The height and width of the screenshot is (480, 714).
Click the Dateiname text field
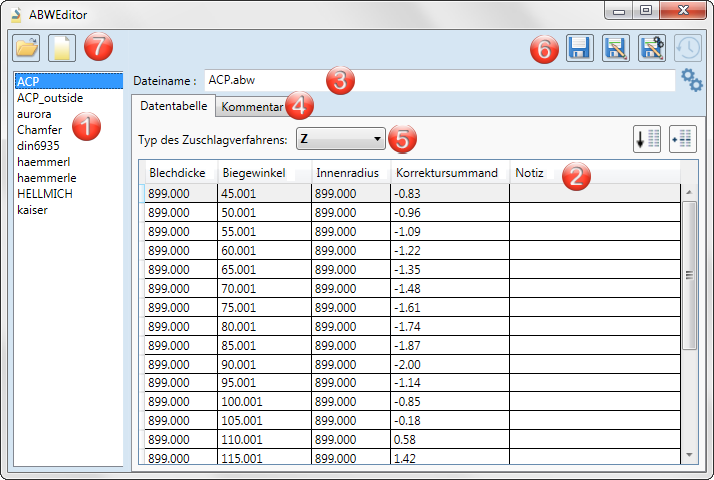point(438,80)
